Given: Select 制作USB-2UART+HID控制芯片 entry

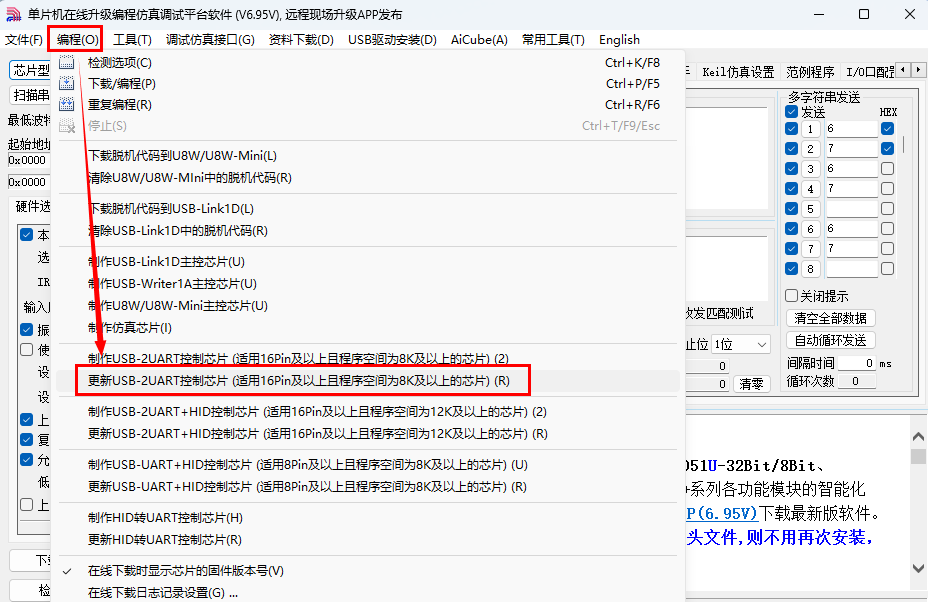Looking at the screenshot, I should pos(368,411).
